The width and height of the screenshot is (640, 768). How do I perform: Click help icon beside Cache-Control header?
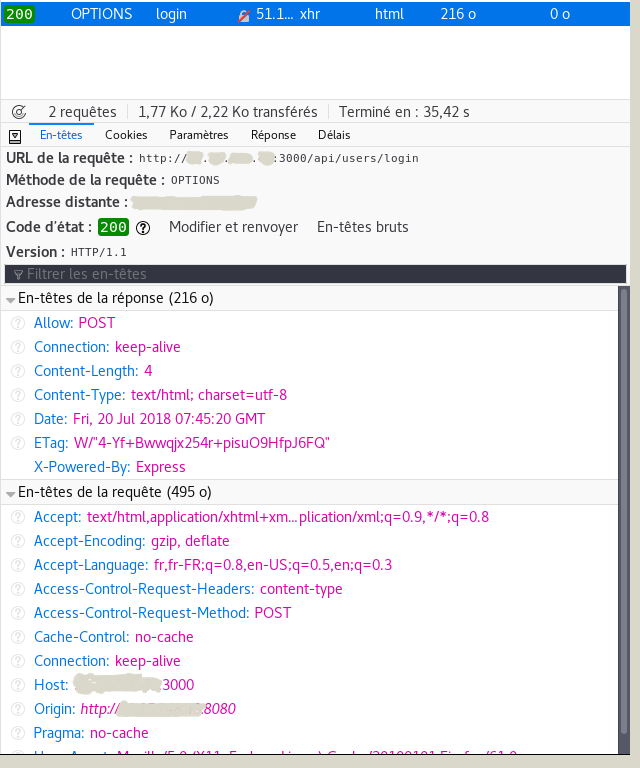tap(18, 637)
